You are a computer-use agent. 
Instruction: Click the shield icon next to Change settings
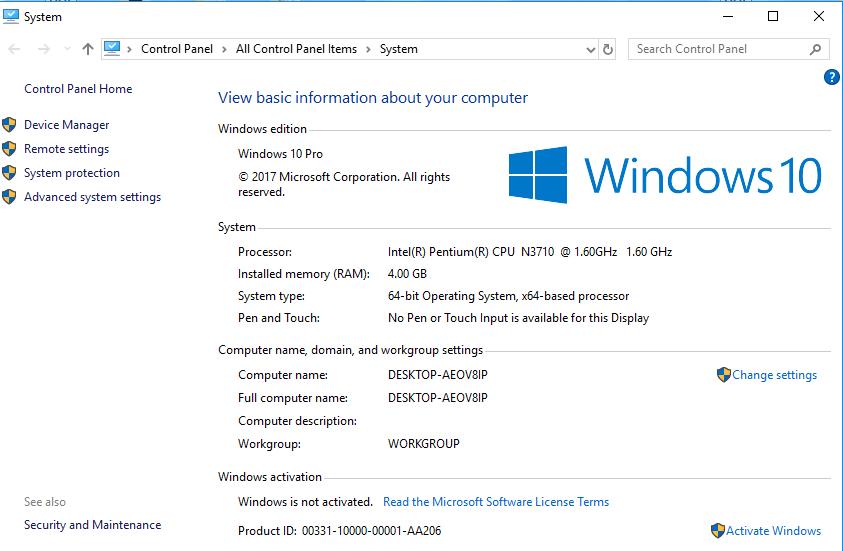724,375
